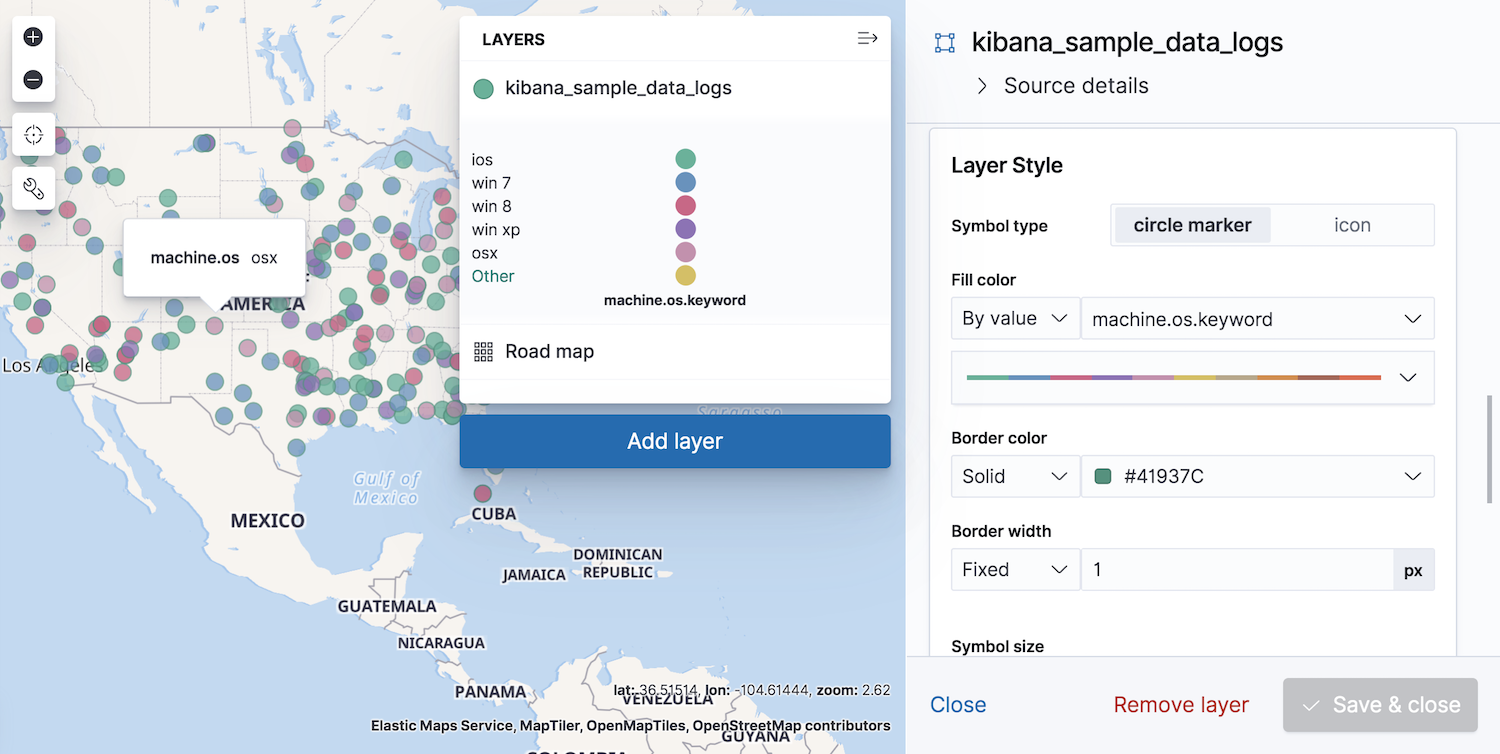Click the green dot beside kibana_sample_data_logs layer
Image resolution: width=1500 pixels, height=754 pixels.
[x=483, y=88]
